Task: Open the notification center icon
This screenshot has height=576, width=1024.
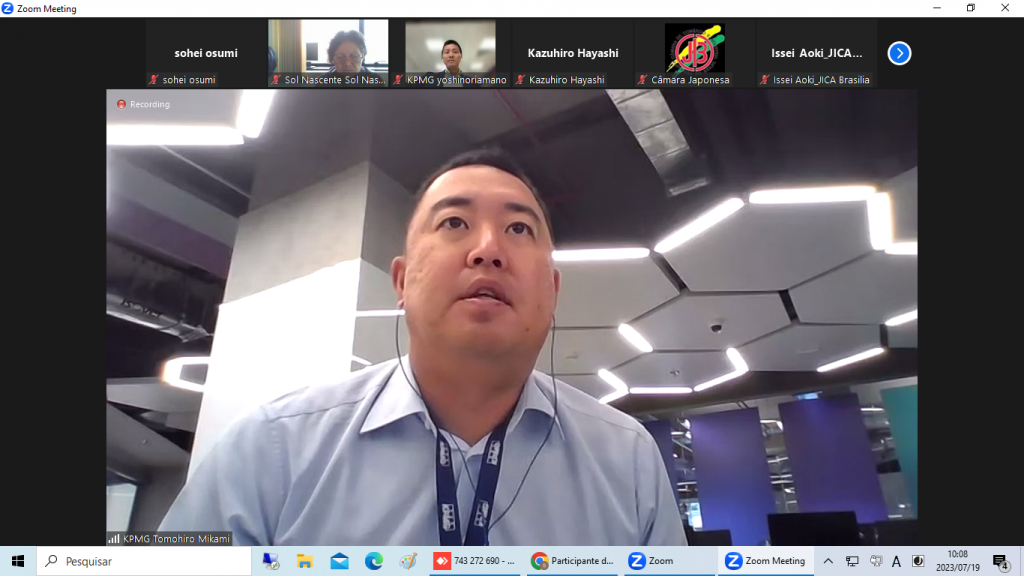Action: 999,561
